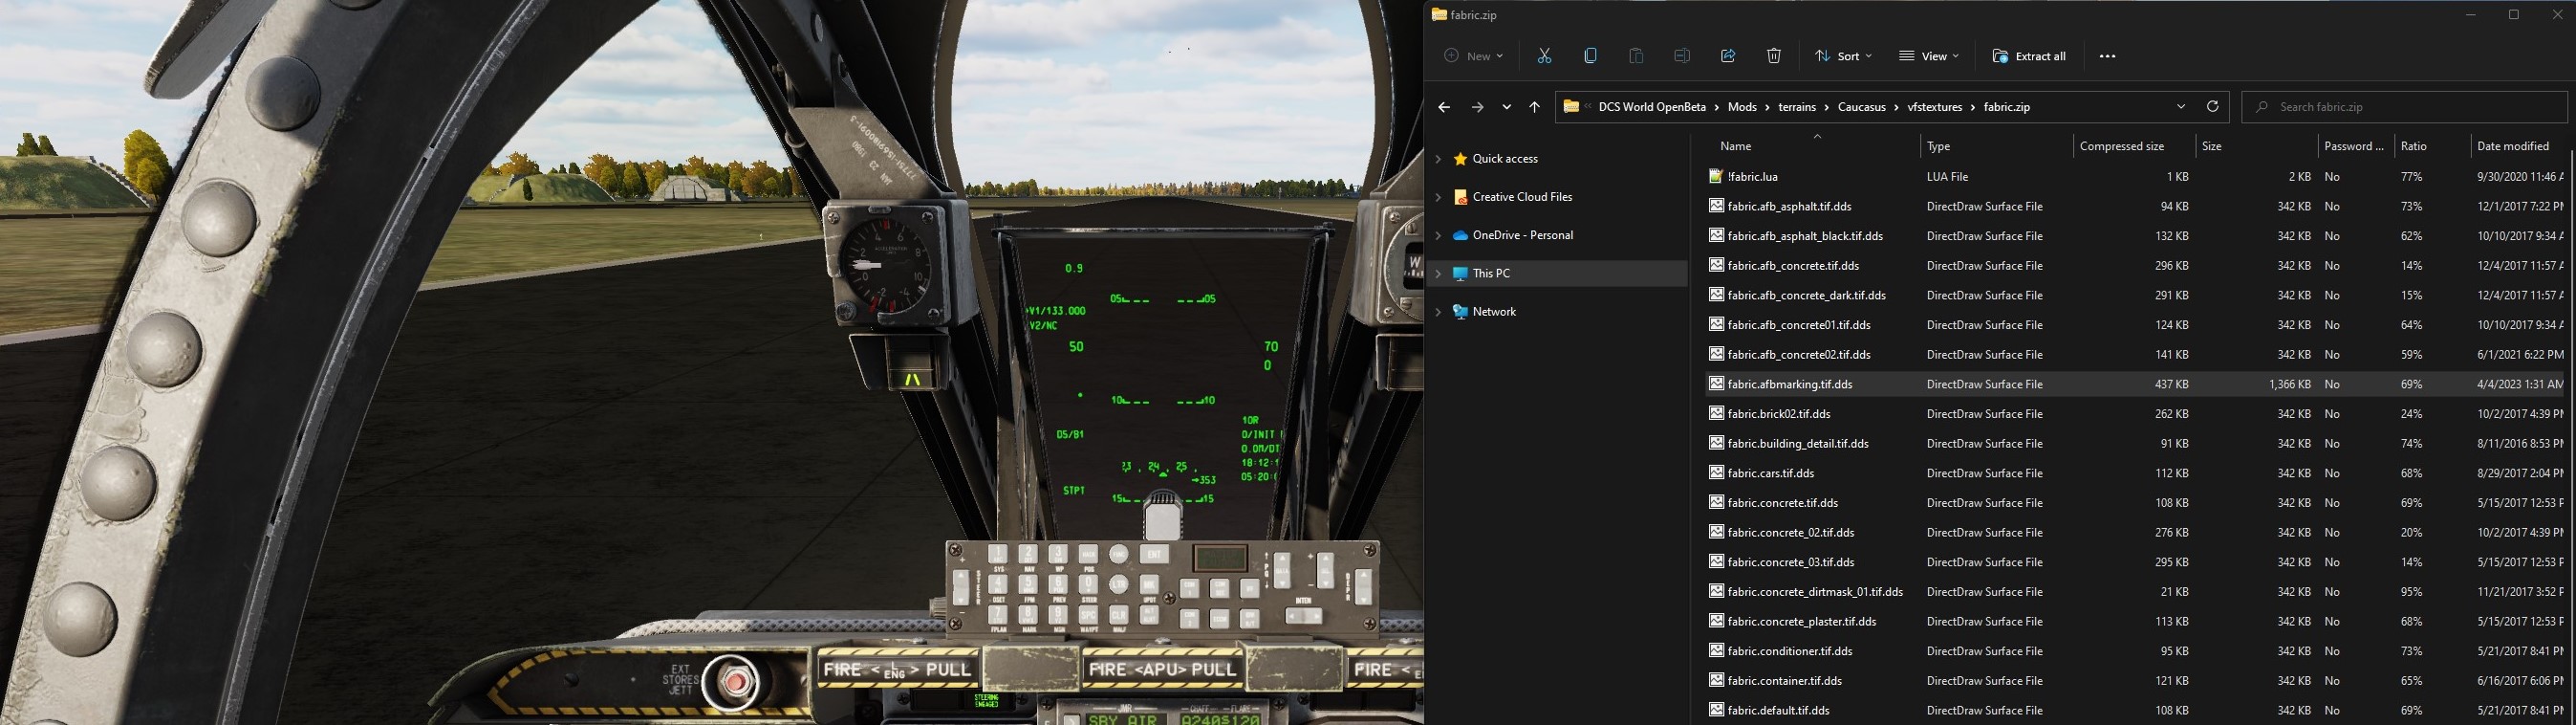Sort by the Ratio column header
Screen dimensions: 2576x725
click(2431, 146)
